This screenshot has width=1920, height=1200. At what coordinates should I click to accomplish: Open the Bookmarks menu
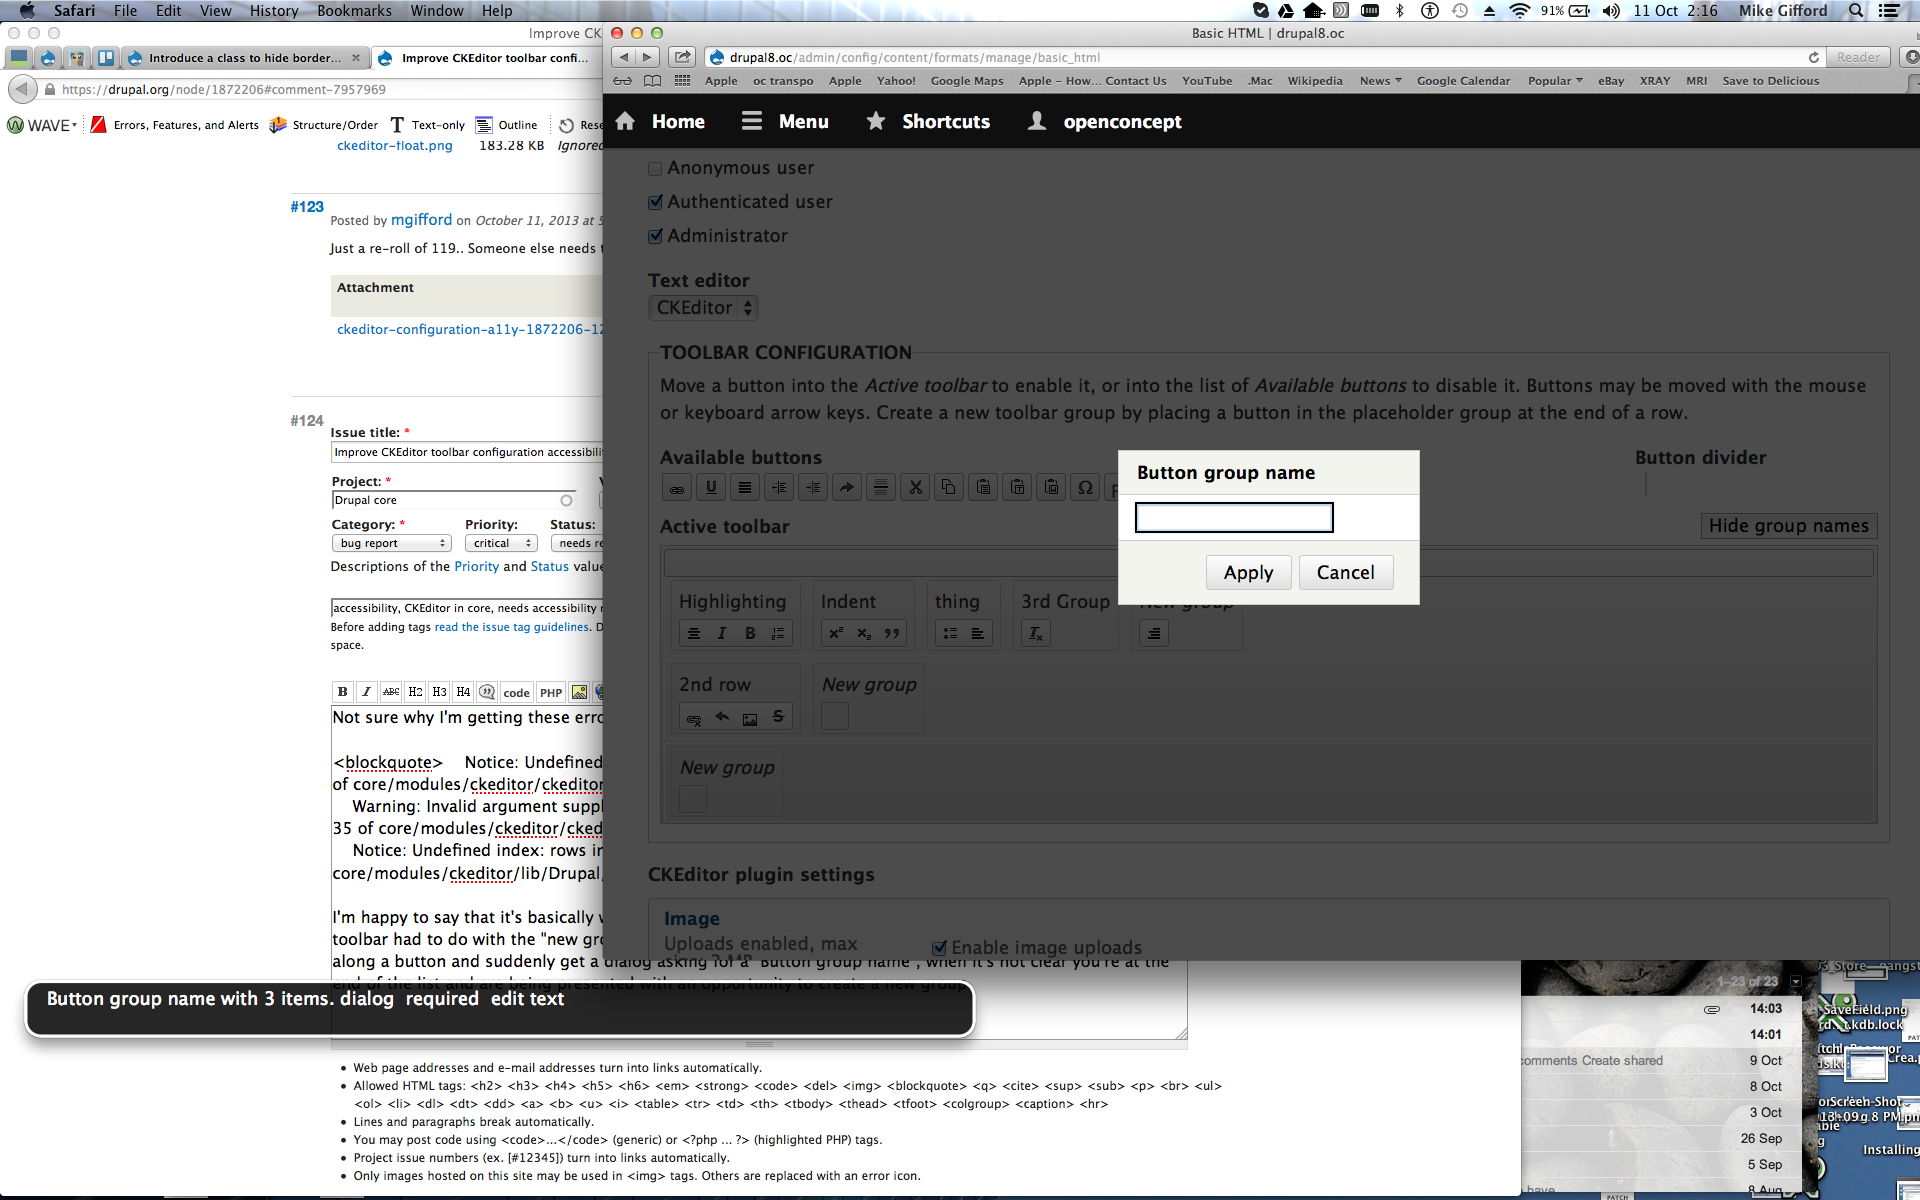point(354,11)
